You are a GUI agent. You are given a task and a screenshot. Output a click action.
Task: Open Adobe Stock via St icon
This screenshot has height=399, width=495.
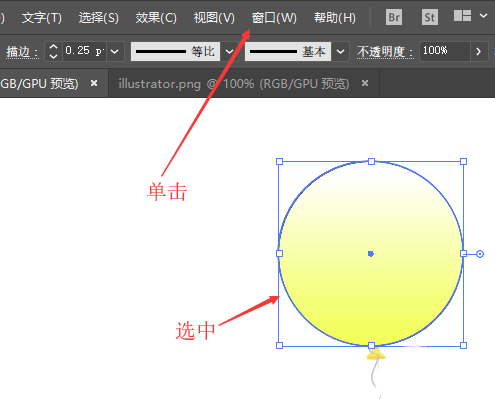click(430, 17)
